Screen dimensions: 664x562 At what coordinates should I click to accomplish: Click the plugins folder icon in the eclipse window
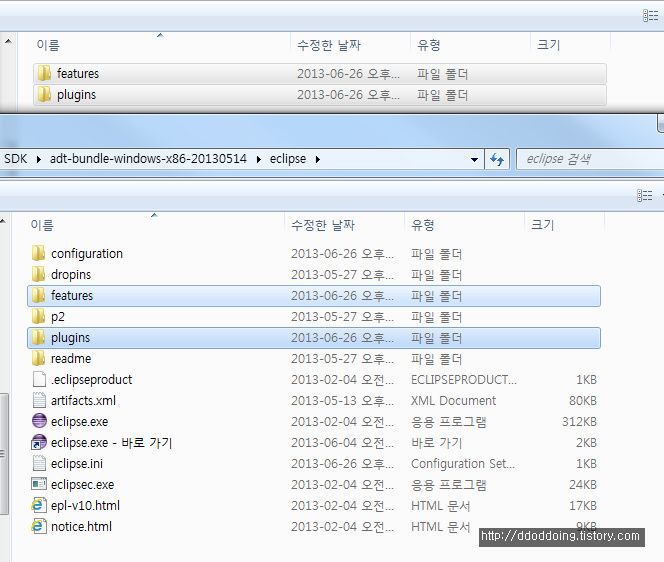click(38, 338)
